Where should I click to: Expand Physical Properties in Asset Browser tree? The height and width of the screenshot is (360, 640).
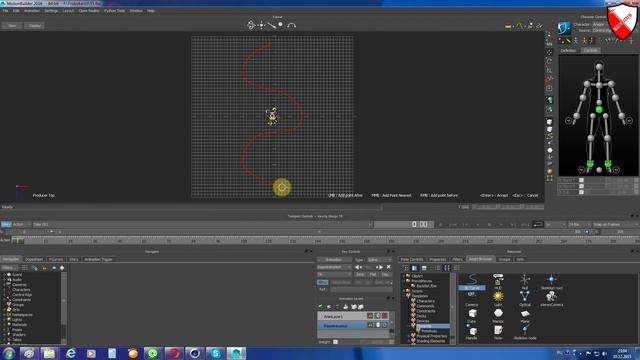(409, 336)
